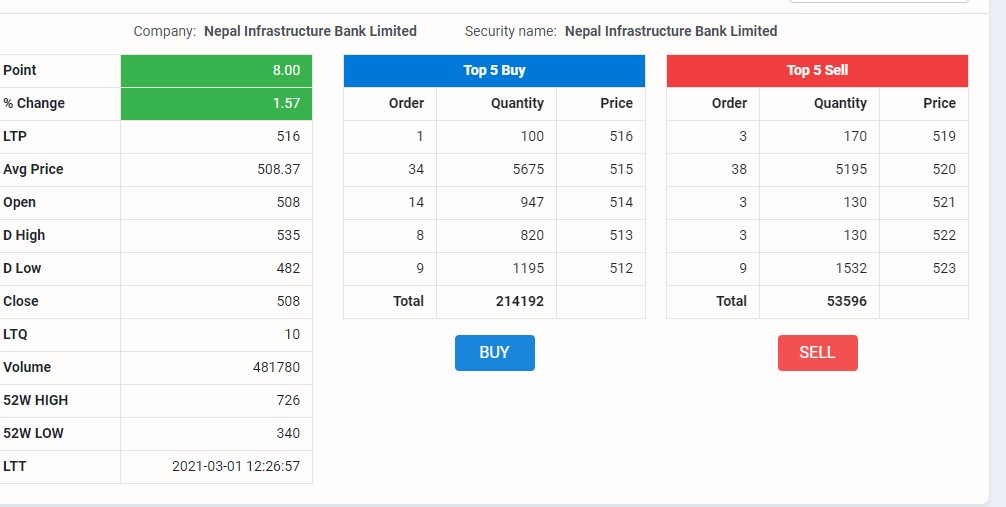Viewport: 1006px width, 507px height.
Task: Click the Avg Price row label
Action: click(x=33, y=169)
